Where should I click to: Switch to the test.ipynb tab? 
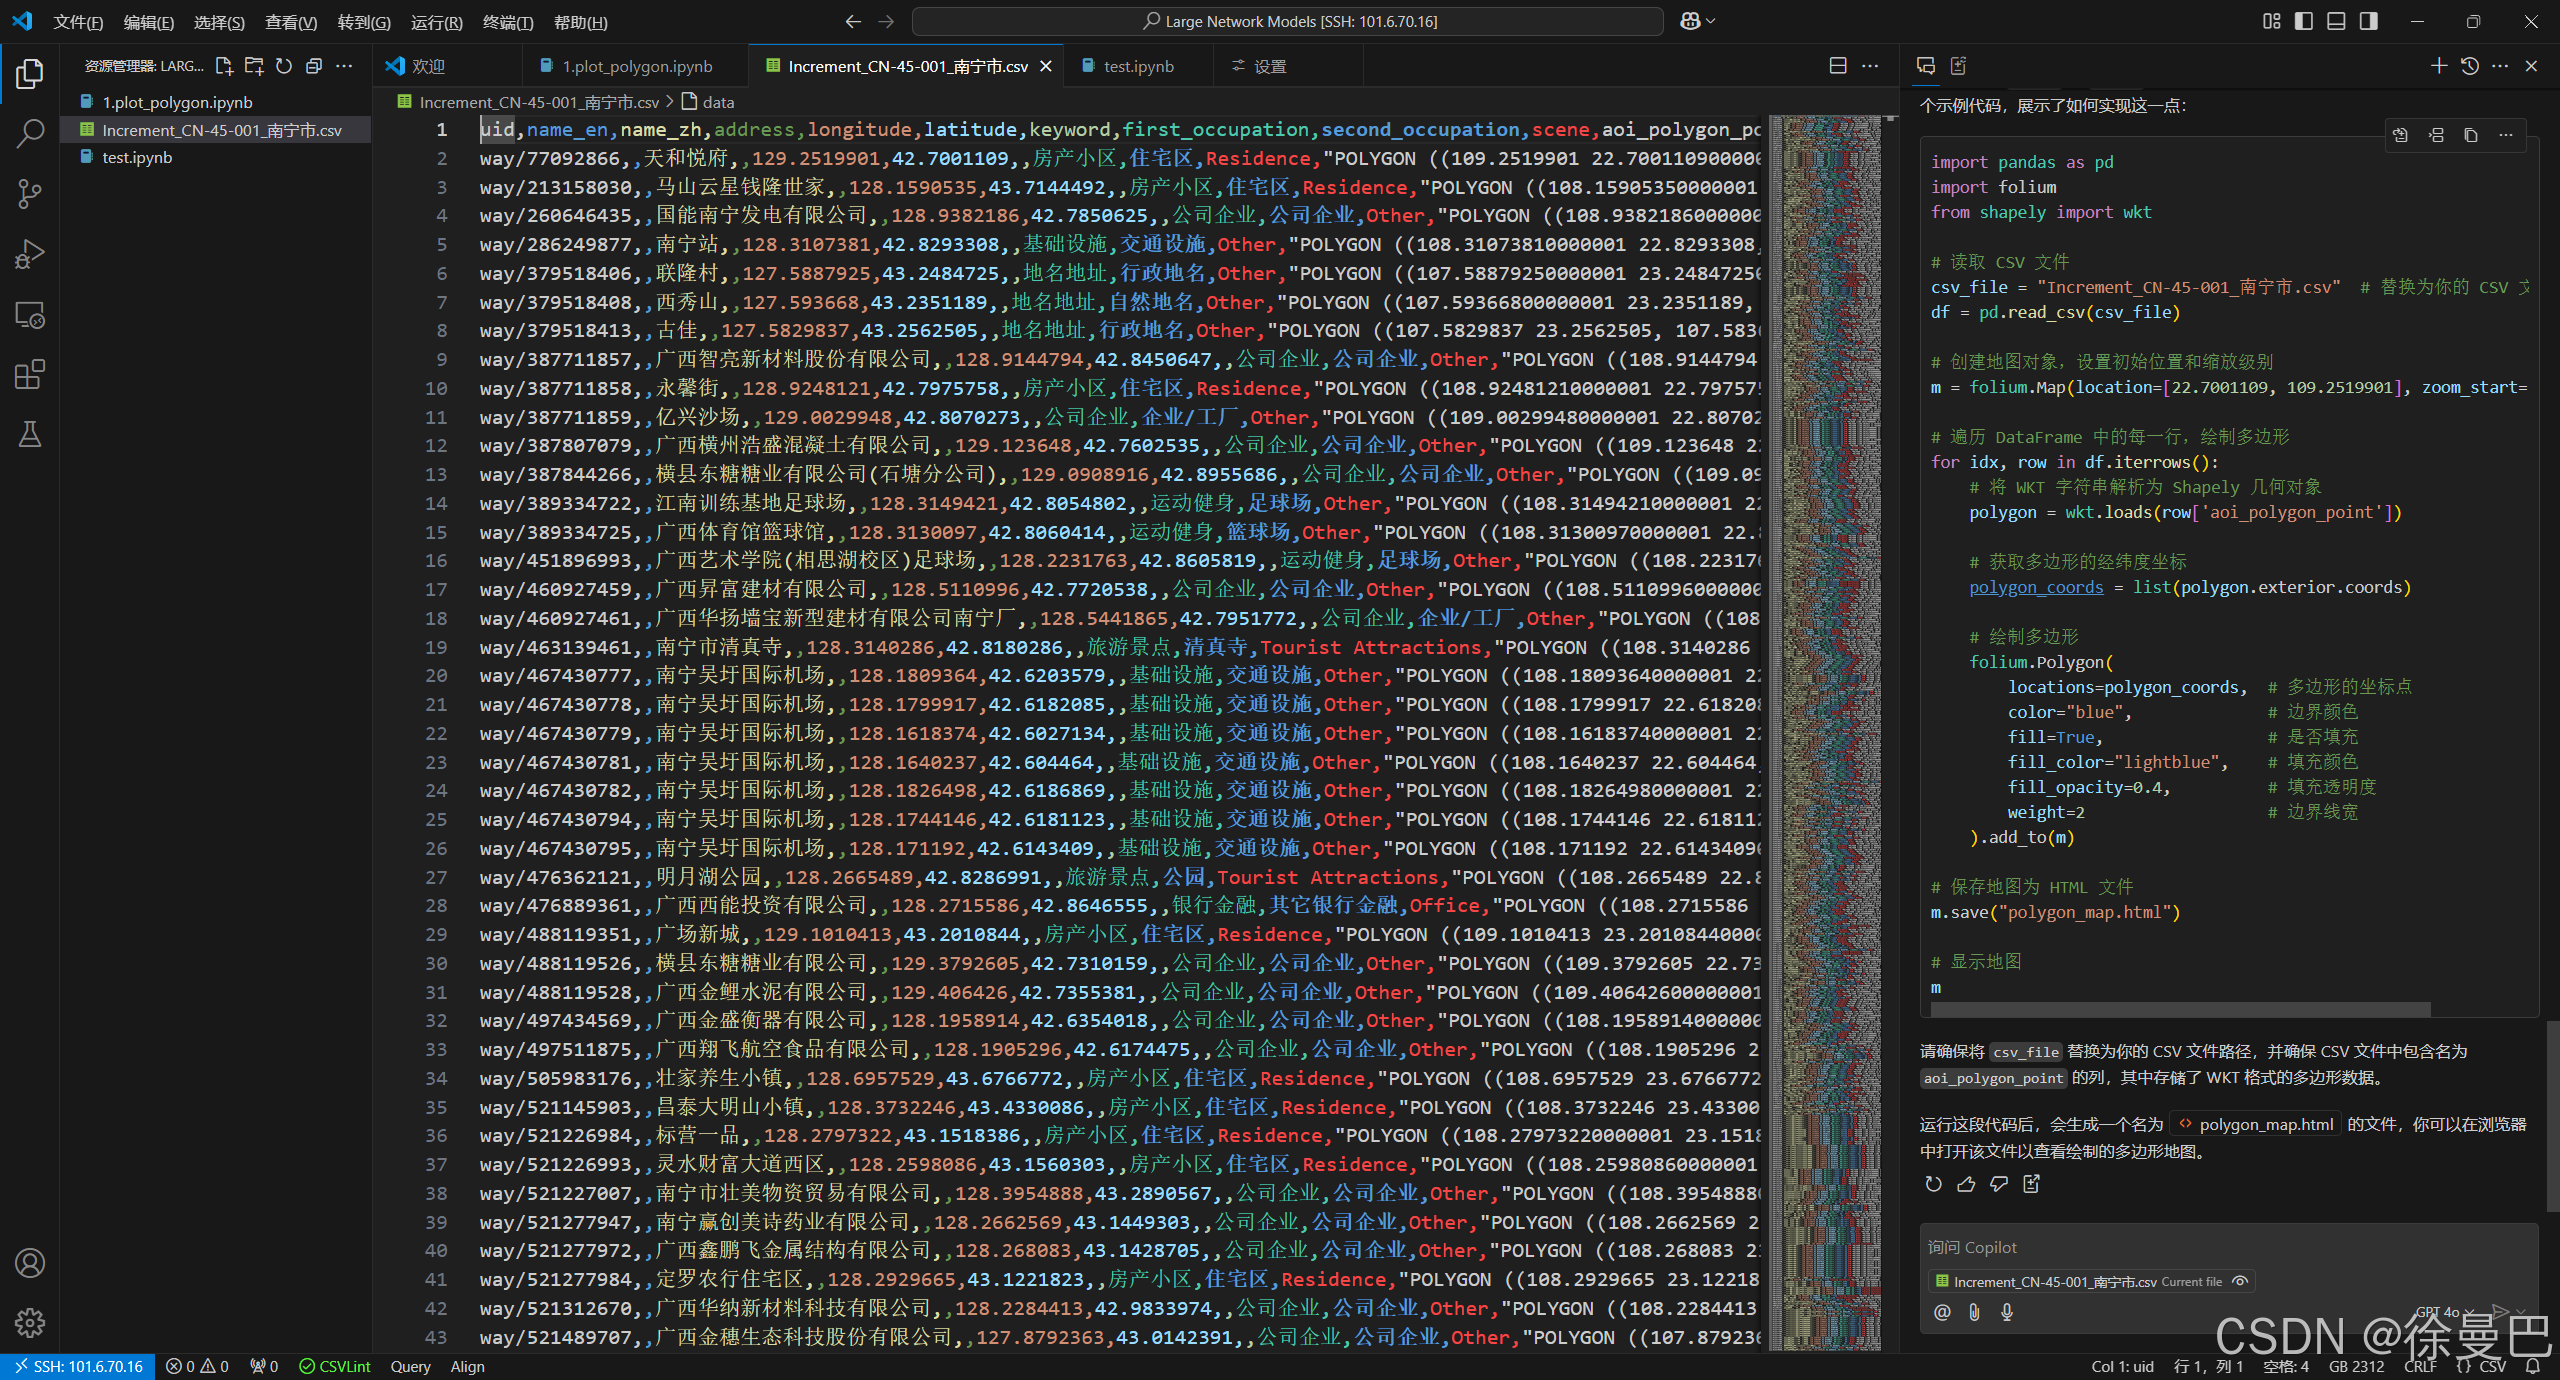(x=1138, y=66)
